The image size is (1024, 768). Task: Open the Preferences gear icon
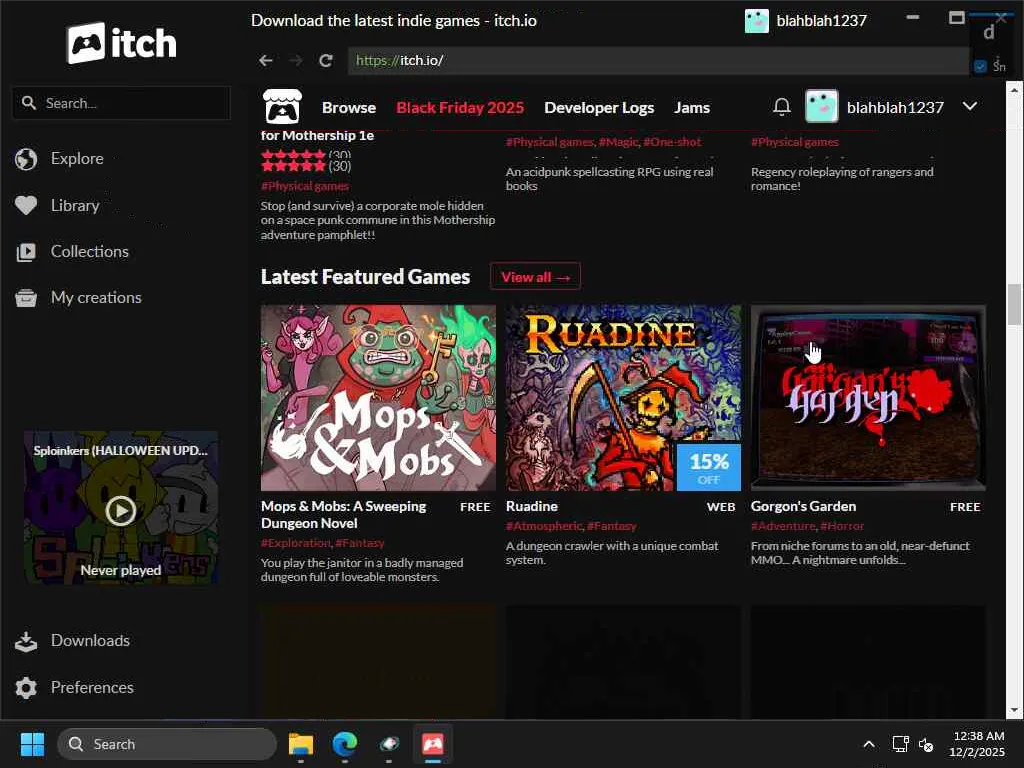pyautogui.click(x=26, y=688)
